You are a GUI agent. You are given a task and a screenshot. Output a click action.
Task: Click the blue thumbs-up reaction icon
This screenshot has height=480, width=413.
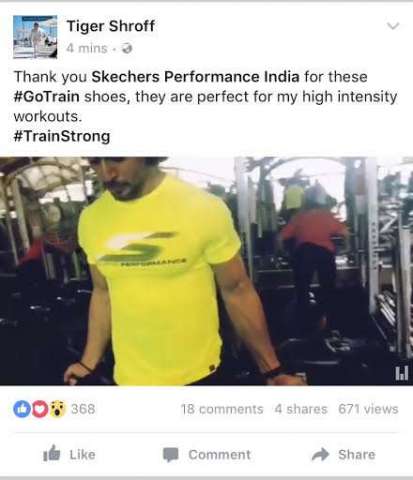22,409
